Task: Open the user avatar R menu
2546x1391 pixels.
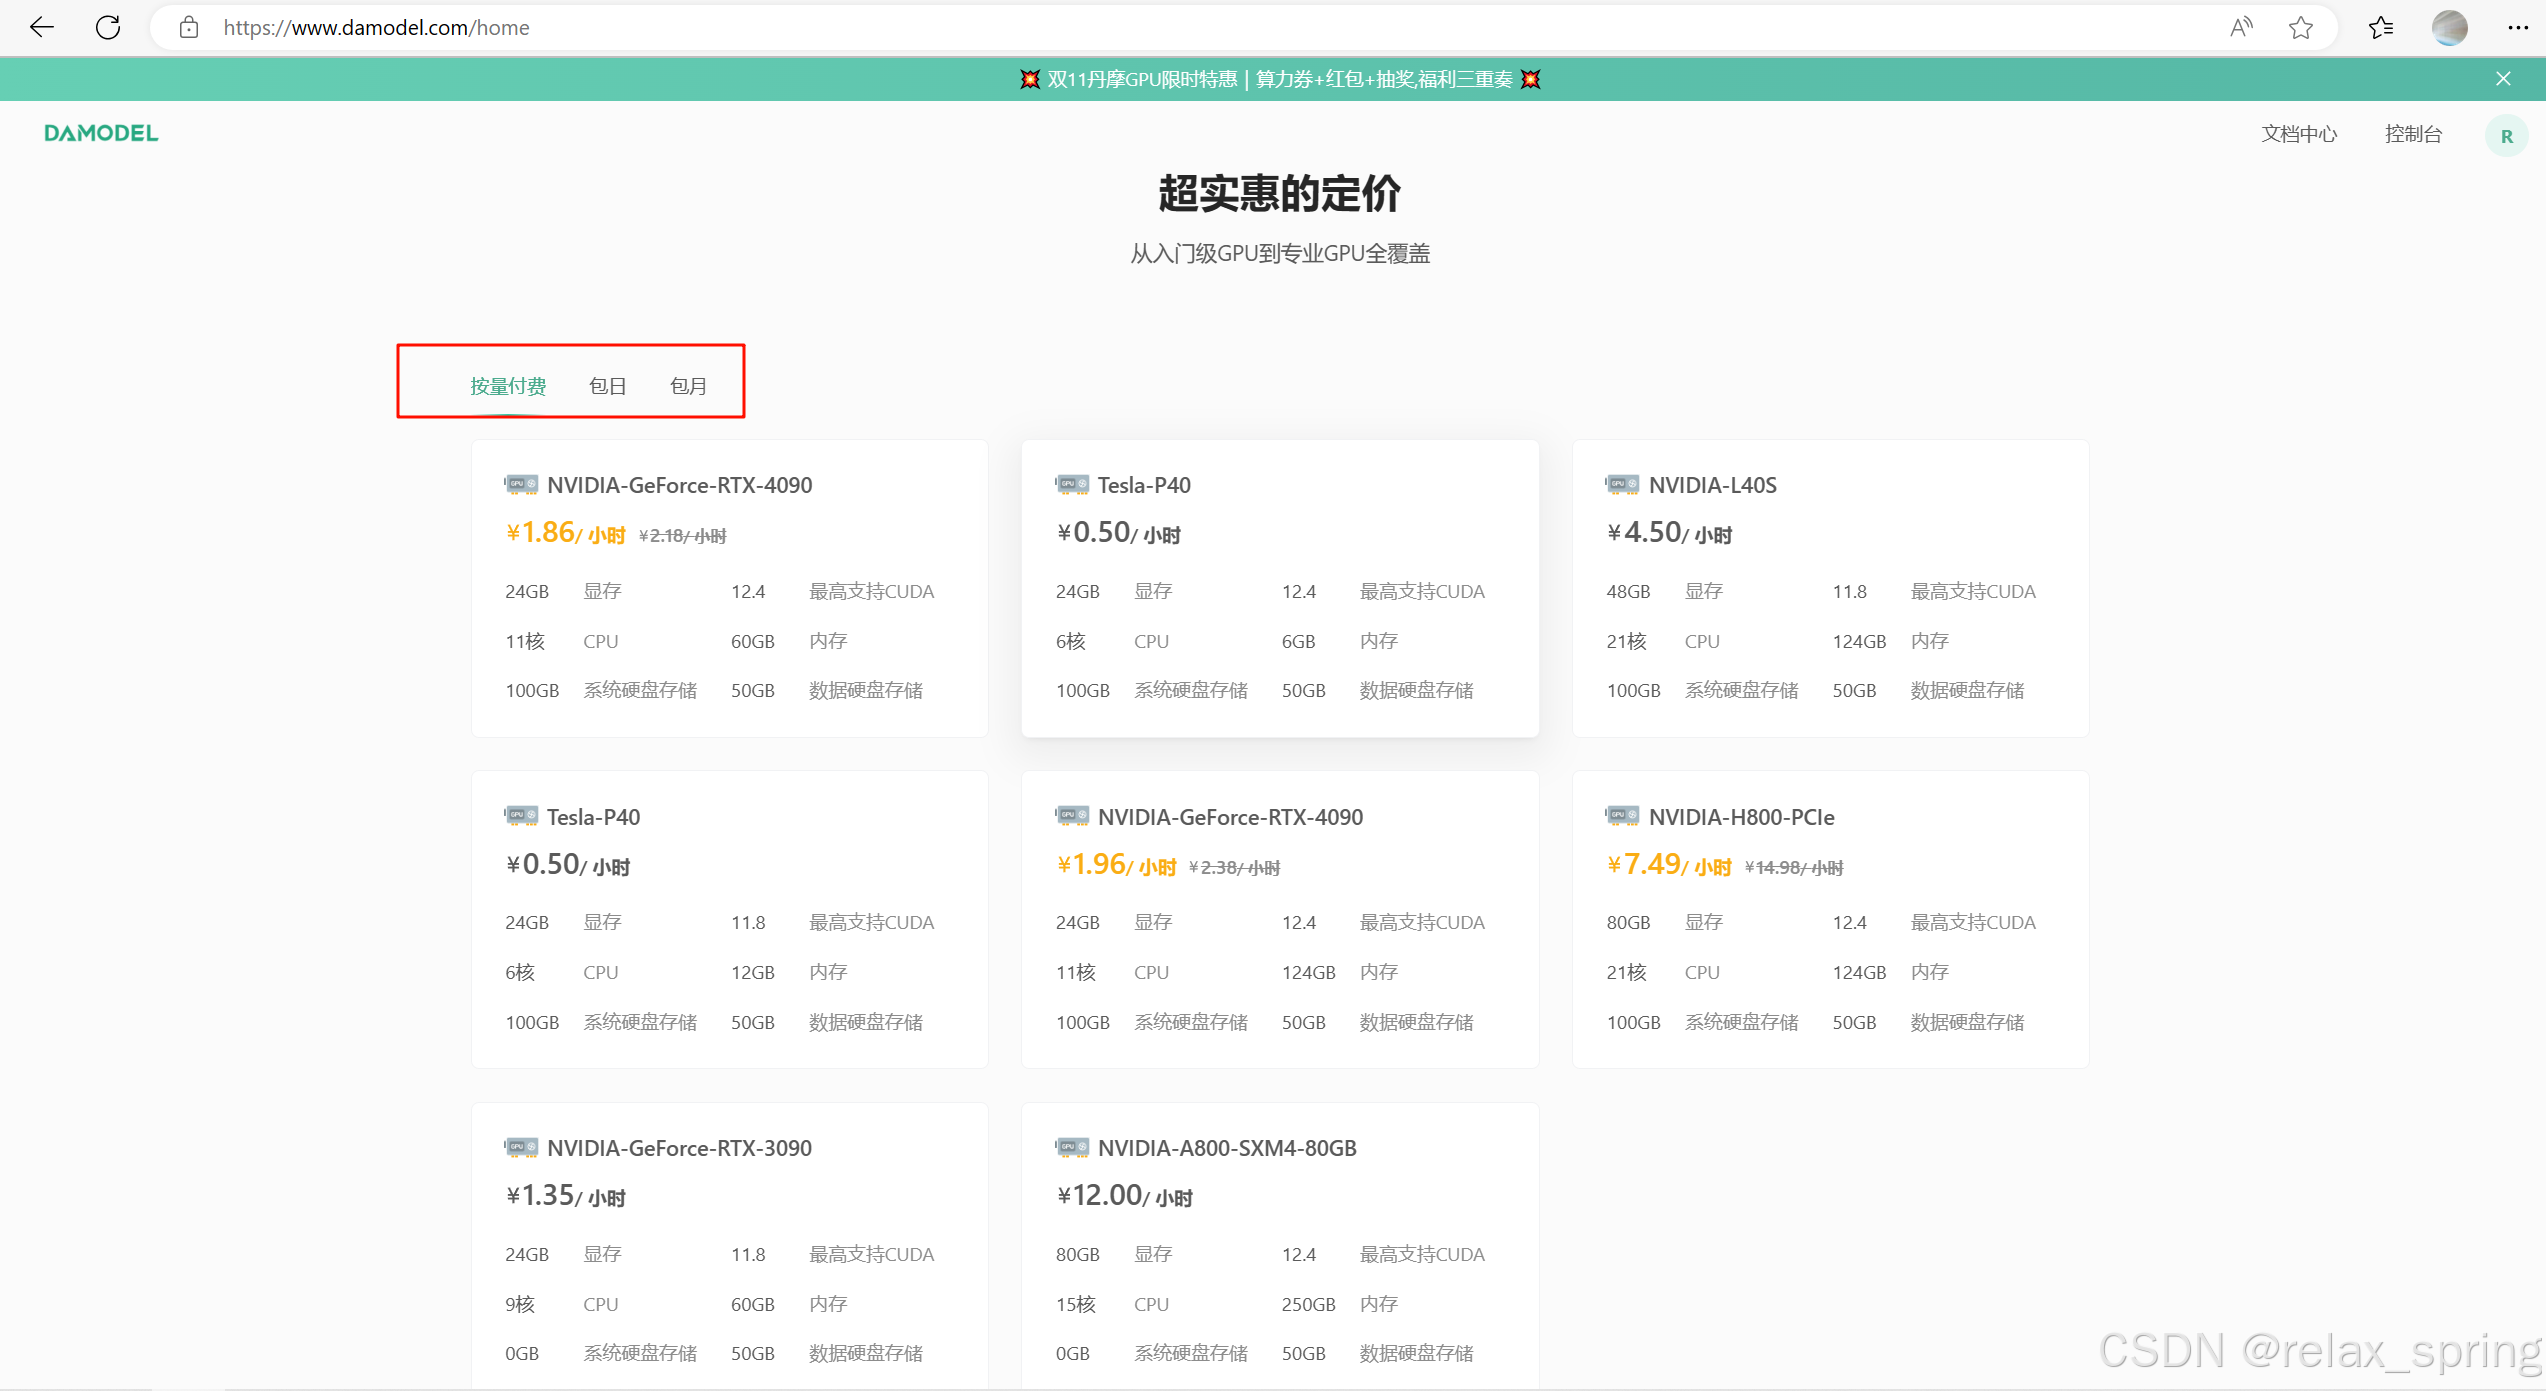Action: tap(2506, 136)
